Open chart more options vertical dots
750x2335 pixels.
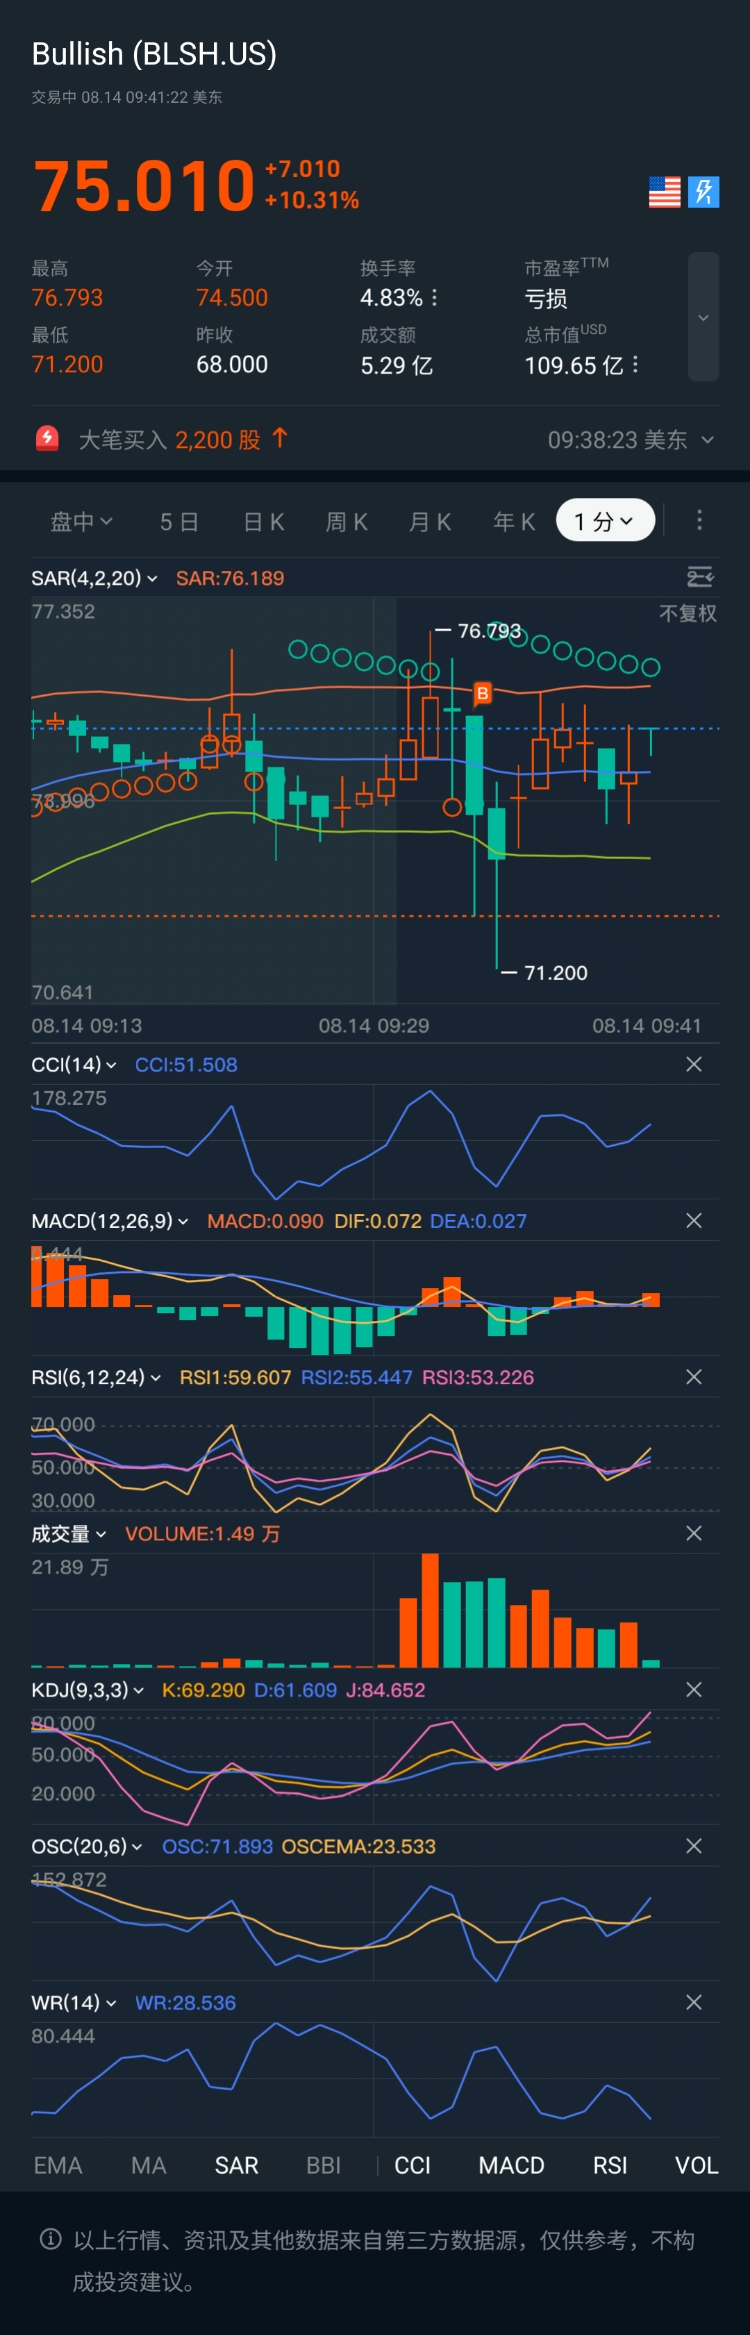[x=699, y=520]
